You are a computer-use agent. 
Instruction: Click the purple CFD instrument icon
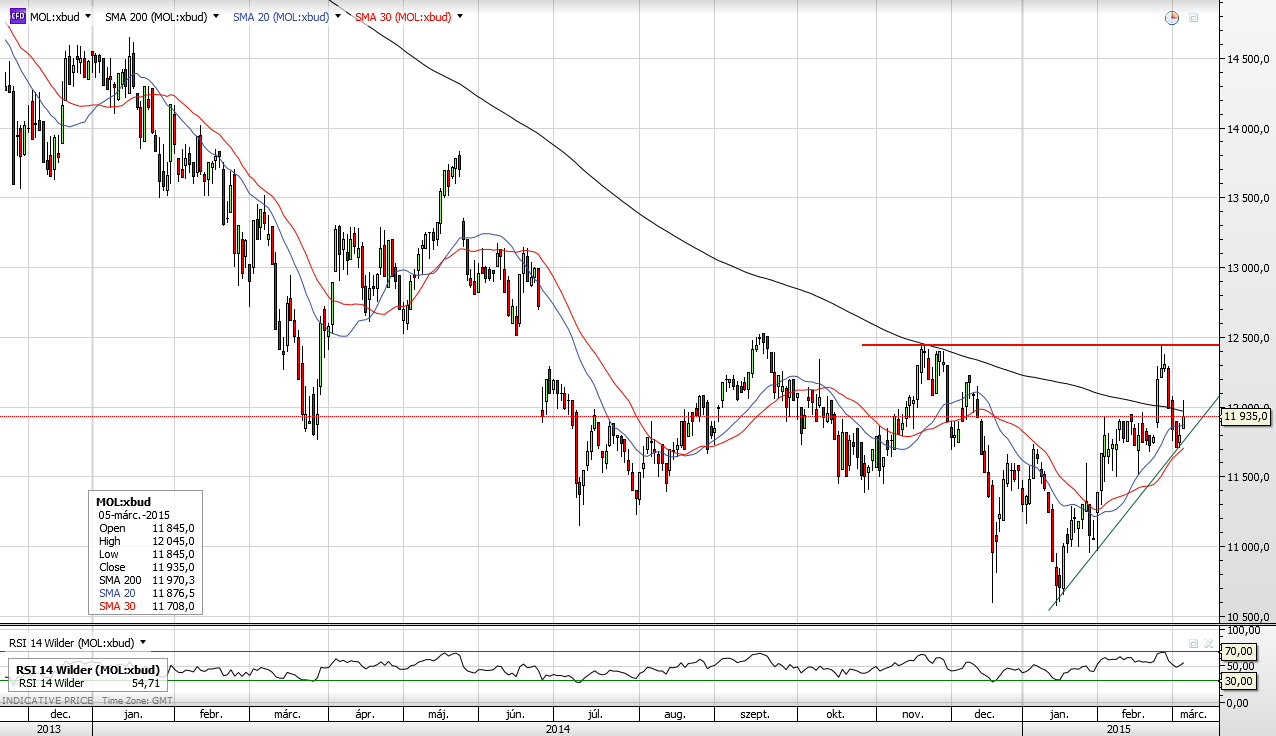(17, 17)
